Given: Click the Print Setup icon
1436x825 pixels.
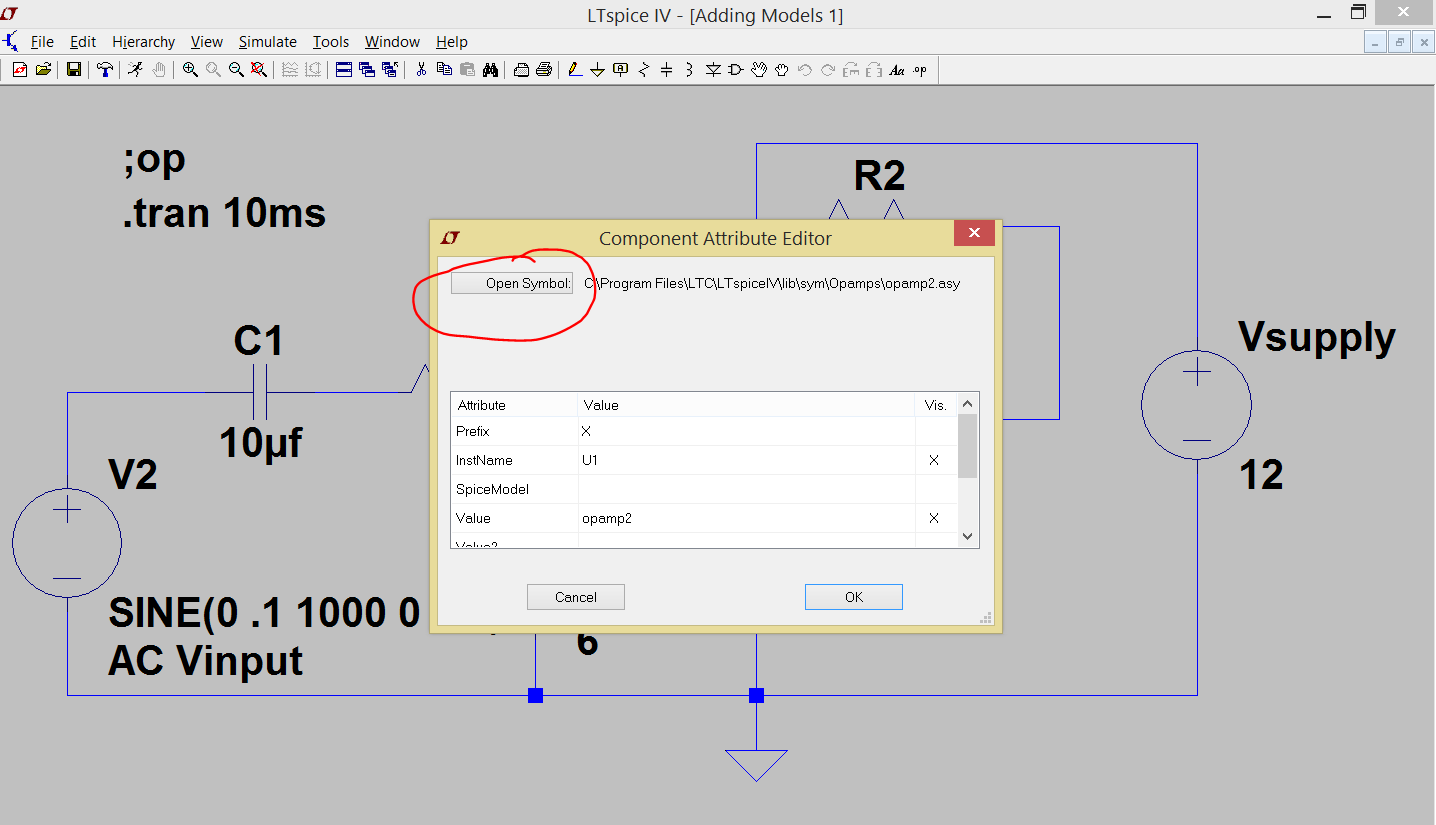Looking at the screenshot, I should (521, 70).
